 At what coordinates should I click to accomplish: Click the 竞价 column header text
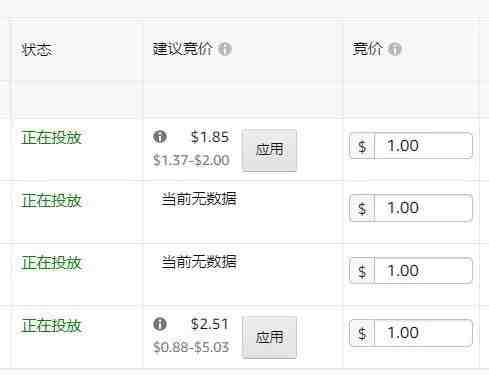(368, 49)
